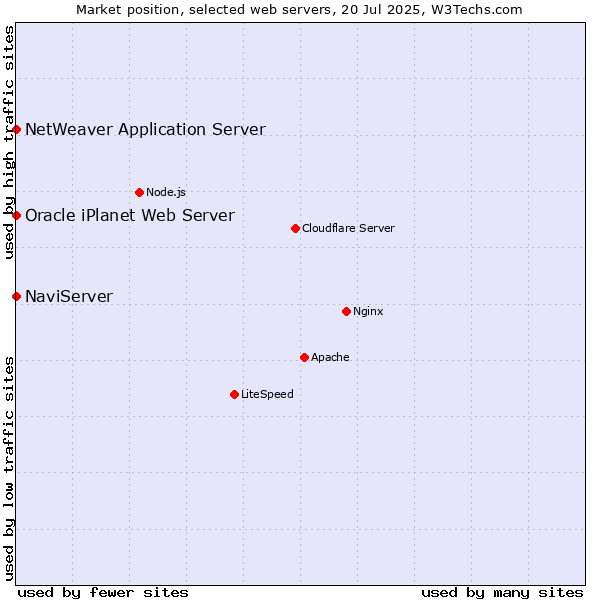
Task: Click the 'NetWeaver Application Server' label
Action: click(145, 129)
